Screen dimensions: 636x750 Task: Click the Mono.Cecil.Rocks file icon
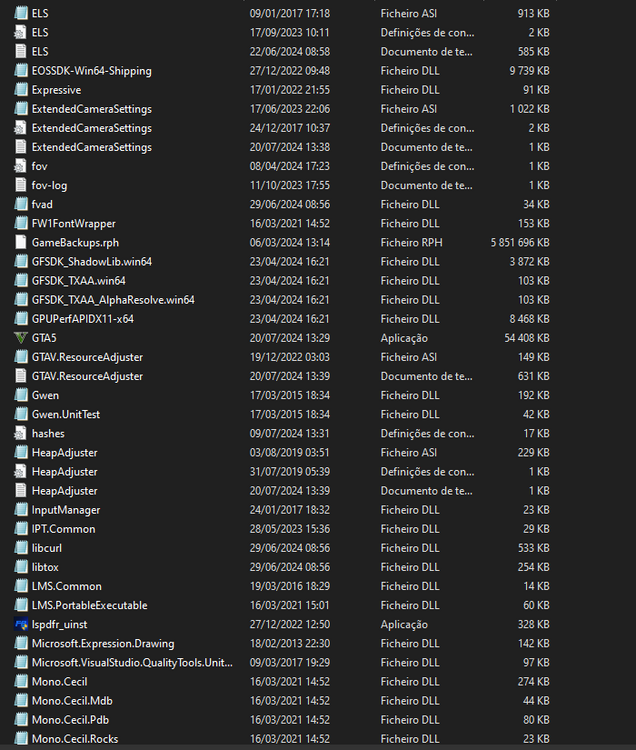[21, 739]
